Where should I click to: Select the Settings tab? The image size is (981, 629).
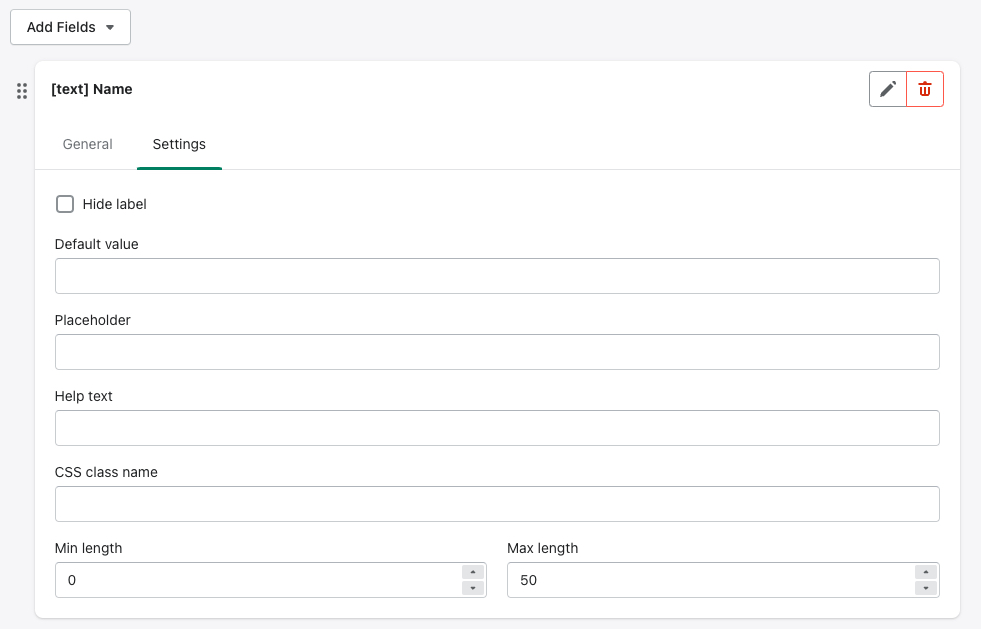tap(179, 144)
